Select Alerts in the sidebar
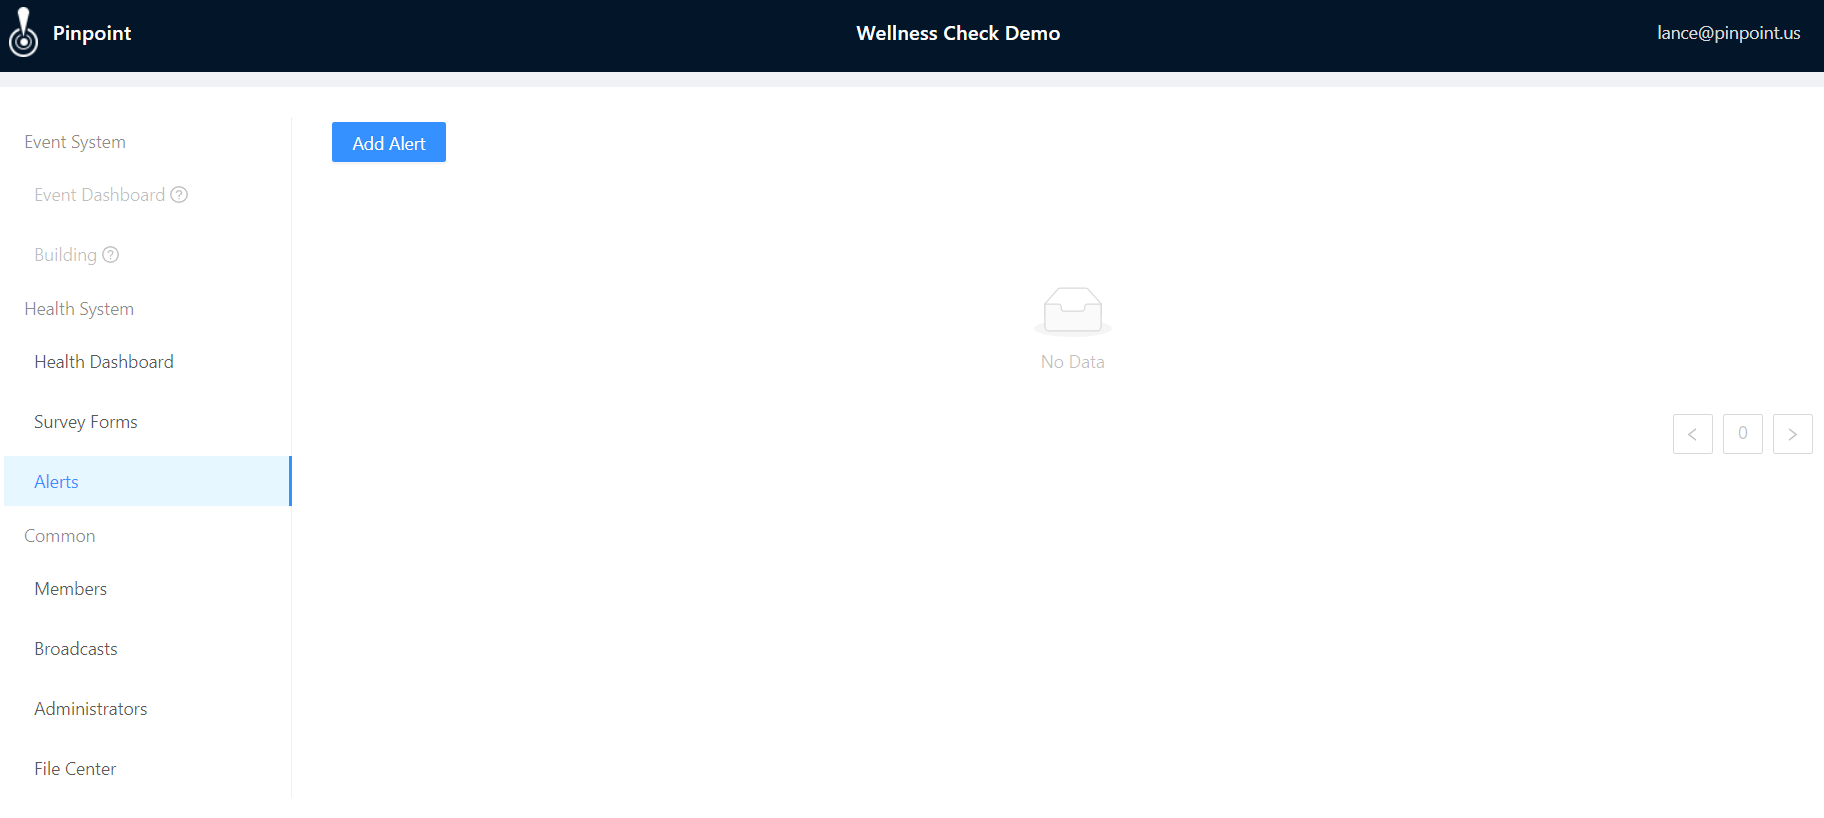1824x818 pixels. pos(148,481)
